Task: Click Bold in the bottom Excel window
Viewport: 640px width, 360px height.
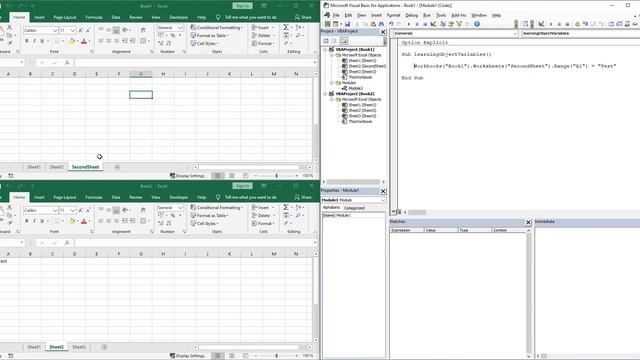Action: 27,221
